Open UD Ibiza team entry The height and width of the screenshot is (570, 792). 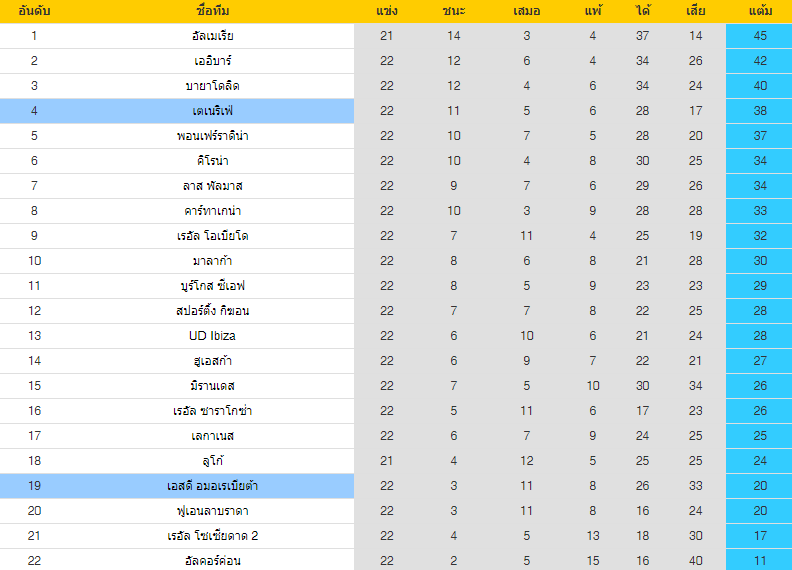pos(213,336)
